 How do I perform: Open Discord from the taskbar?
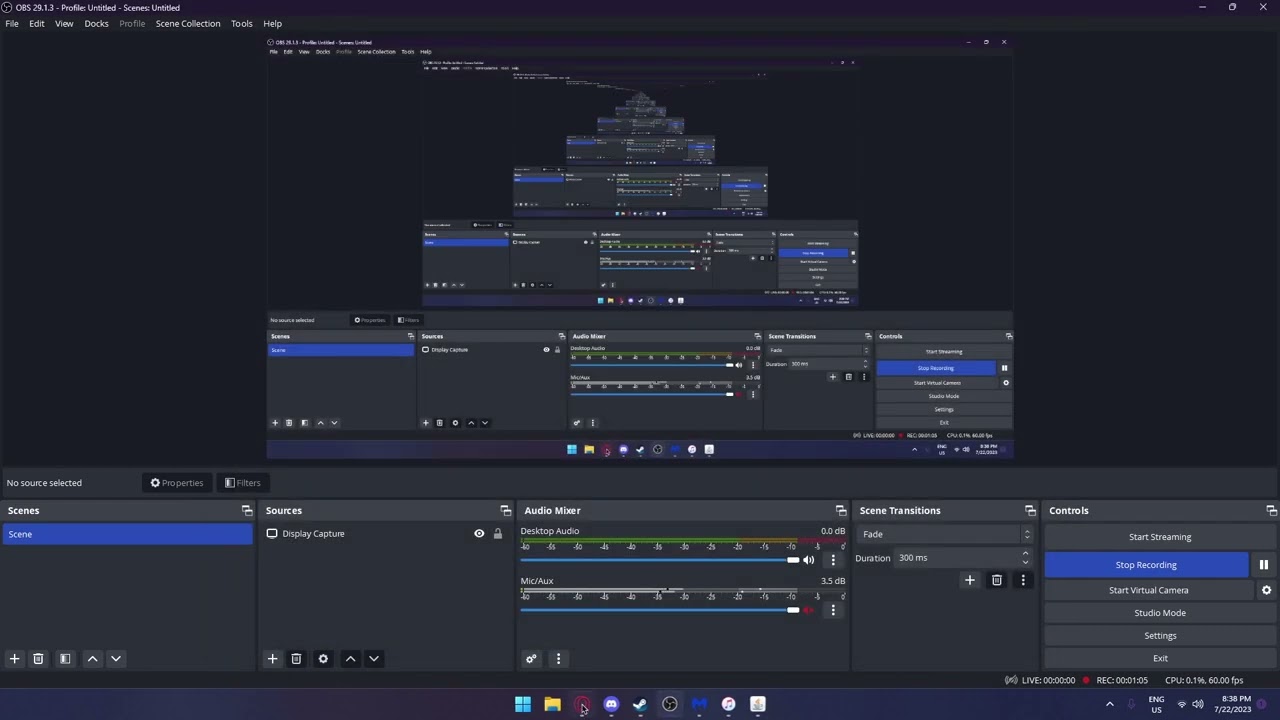click(x=611, y=705)
